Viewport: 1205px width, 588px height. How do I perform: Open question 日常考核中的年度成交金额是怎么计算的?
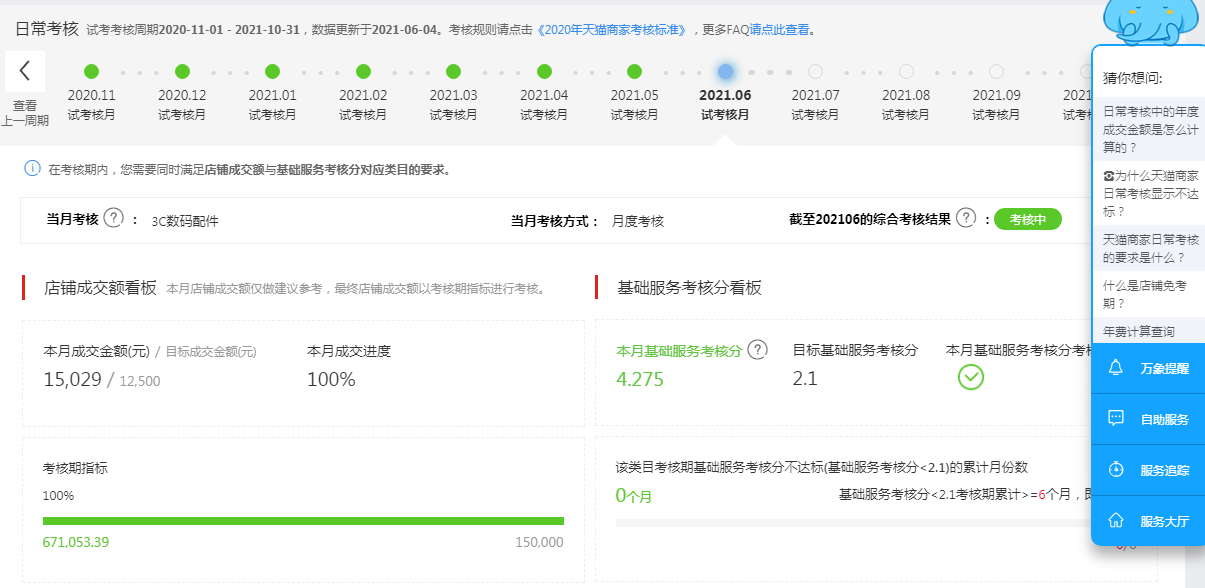(x=1150, y=129)
